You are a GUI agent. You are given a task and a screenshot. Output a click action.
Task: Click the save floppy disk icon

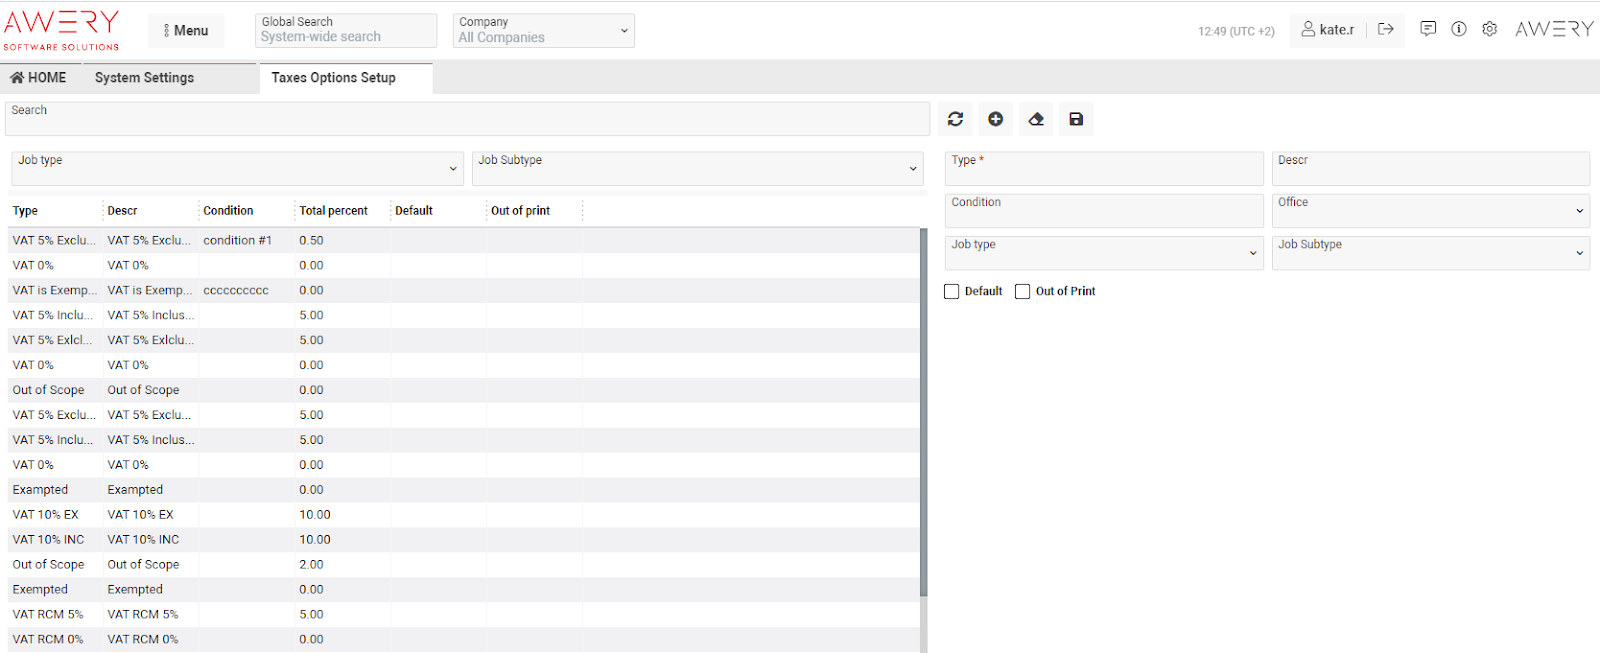1076,119
